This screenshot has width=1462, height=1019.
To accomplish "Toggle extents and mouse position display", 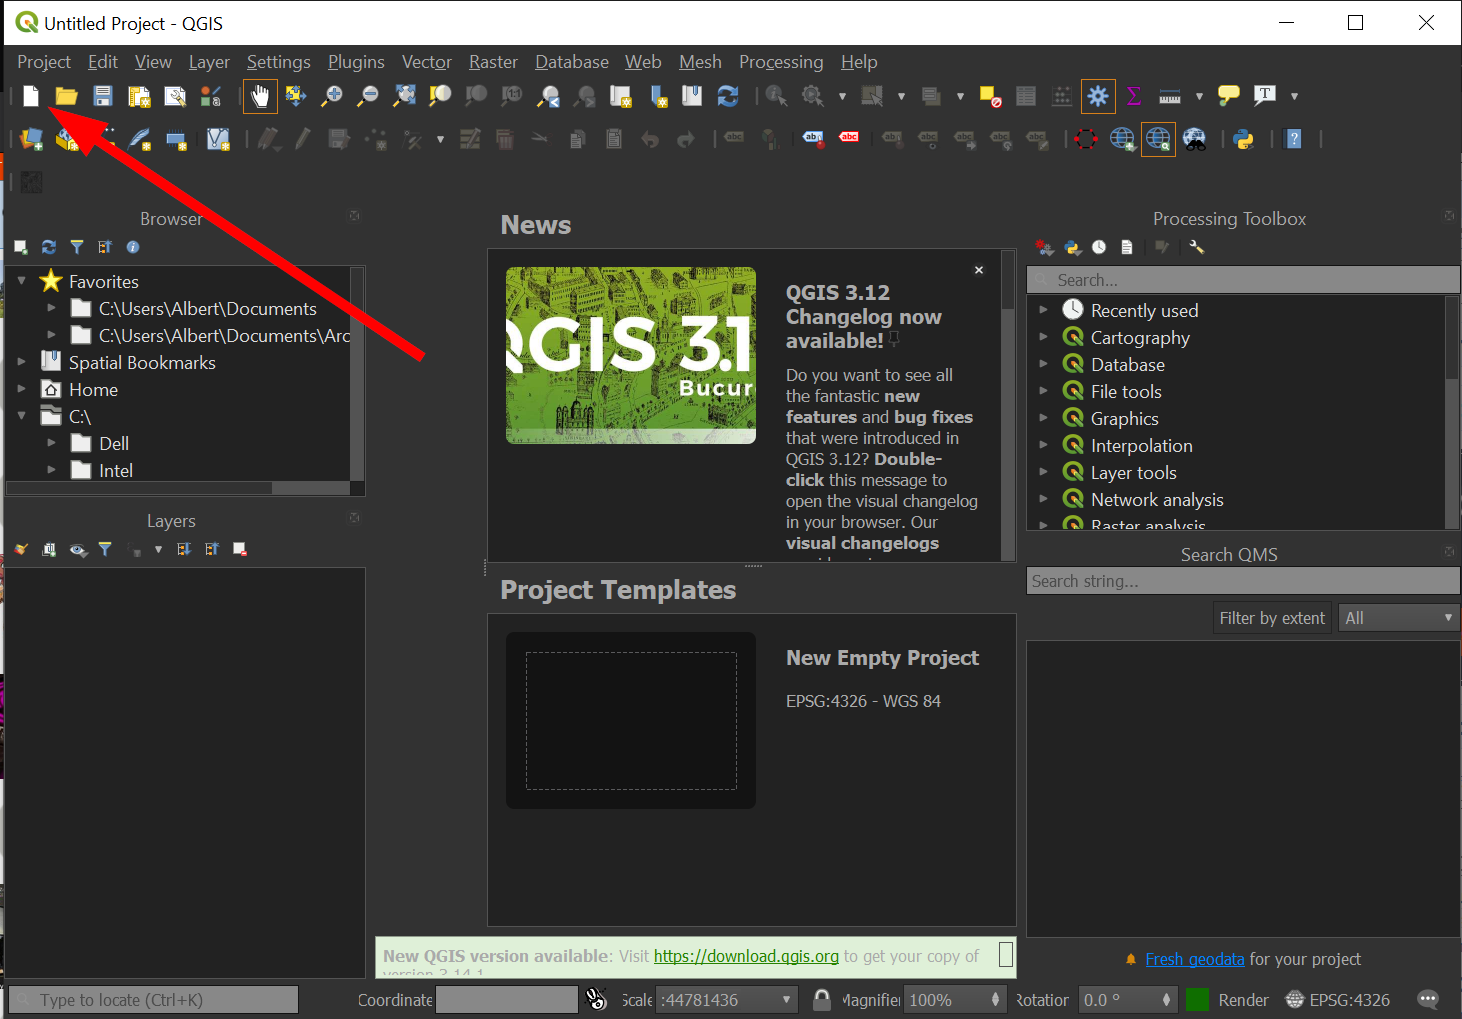I will click(x=596, y=999).
